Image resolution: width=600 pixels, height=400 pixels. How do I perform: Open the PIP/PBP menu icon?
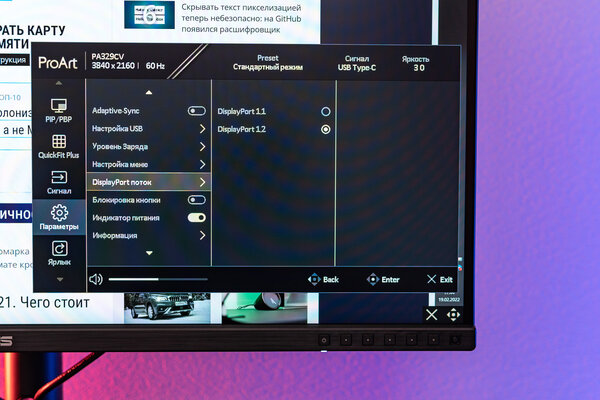59,106
